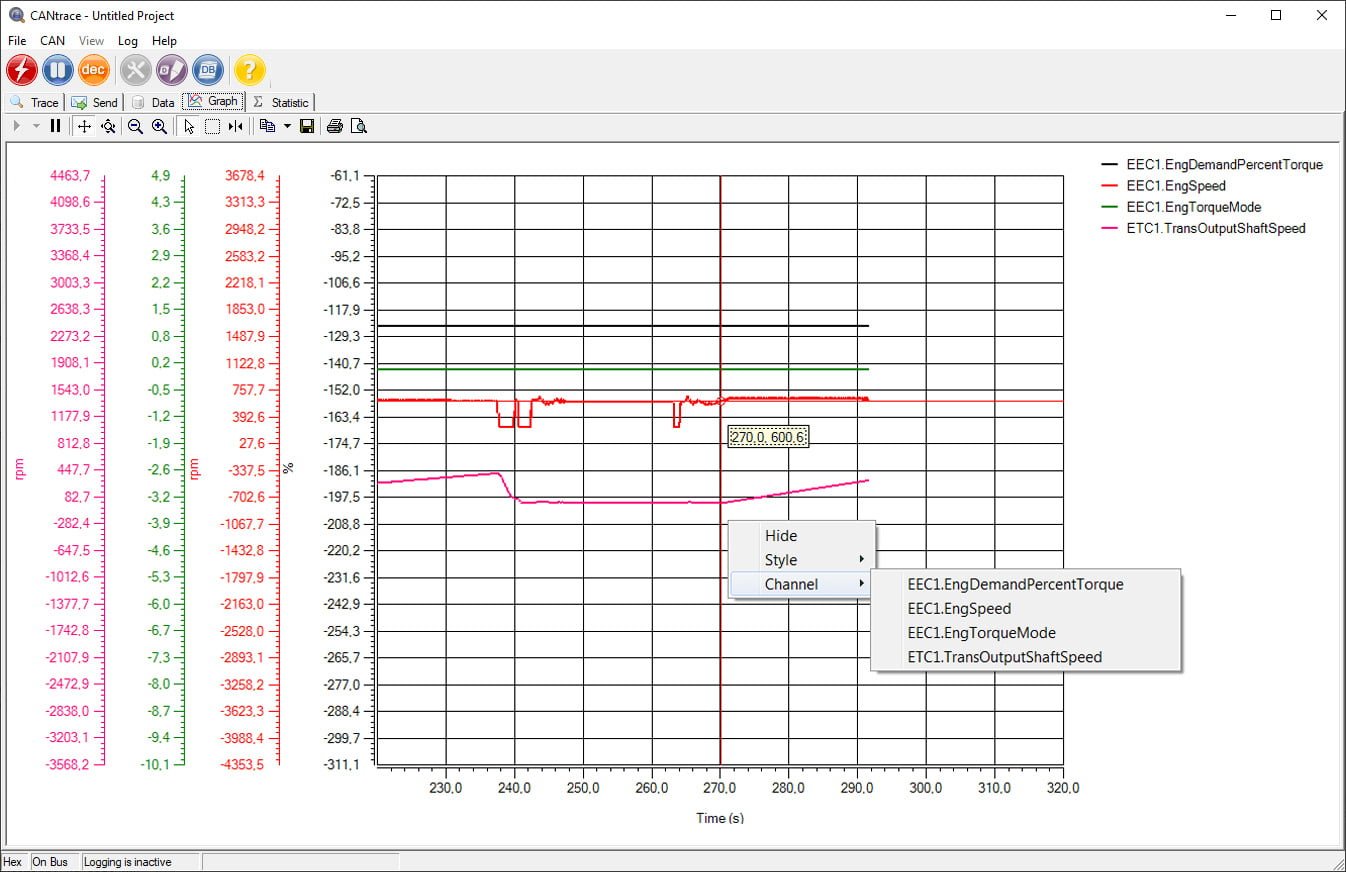Select the dashed rectangle selection tool

tap(212, 126)
